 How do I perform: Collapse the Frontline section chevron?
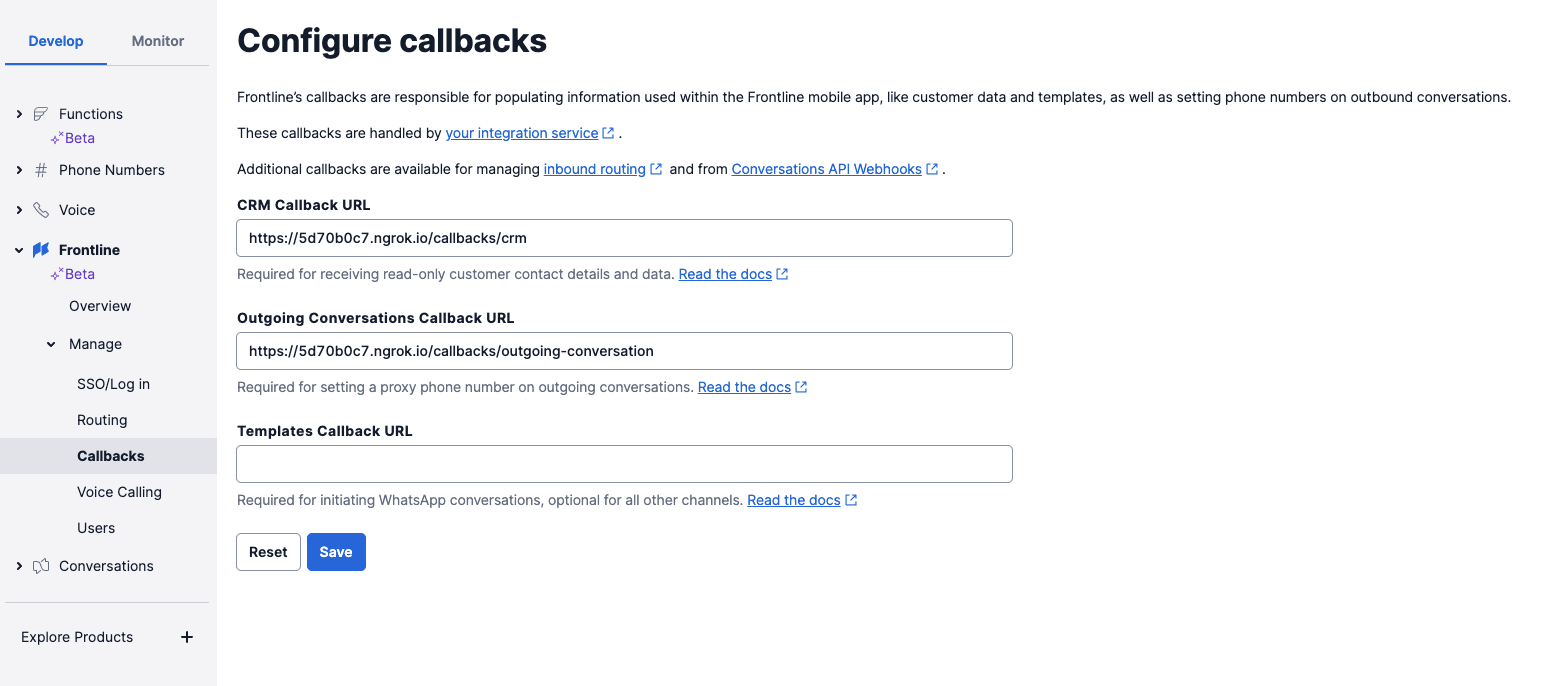[x=18, y=249]
